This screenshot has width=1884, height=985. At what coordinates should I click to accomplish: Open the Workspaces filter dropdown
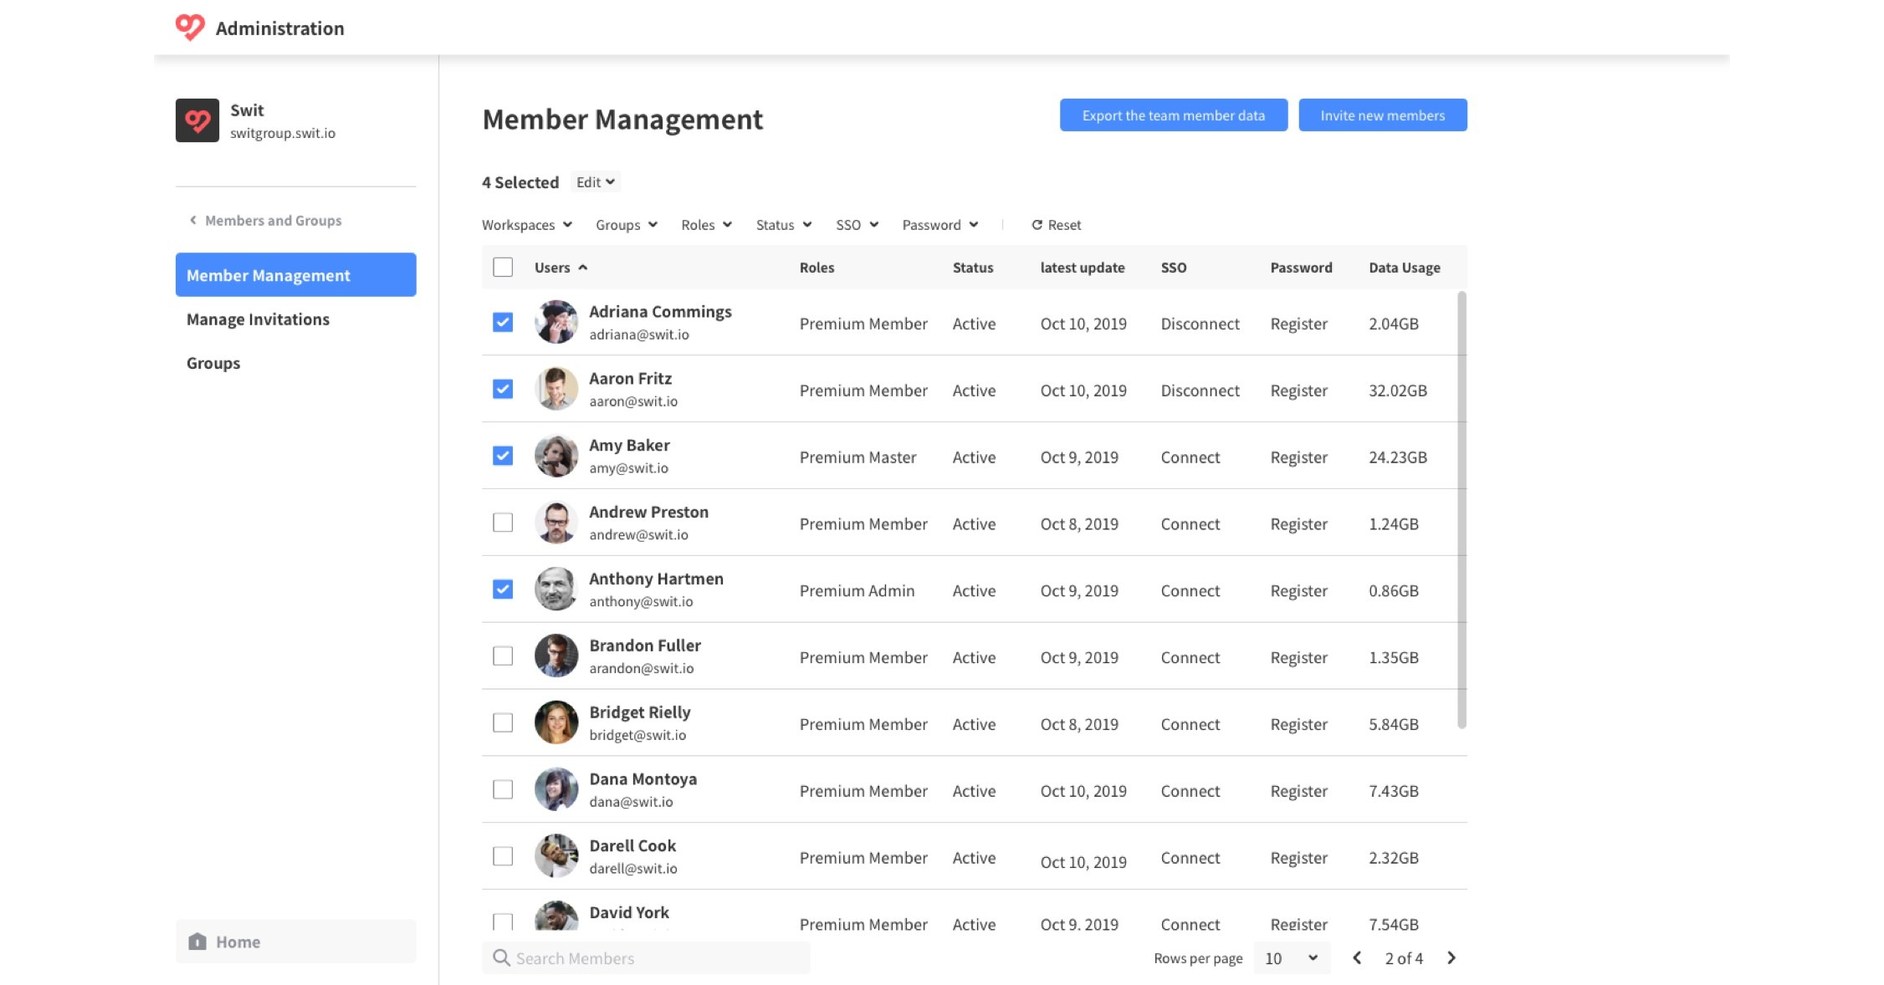pyautogui.click(x=526, y=224)
